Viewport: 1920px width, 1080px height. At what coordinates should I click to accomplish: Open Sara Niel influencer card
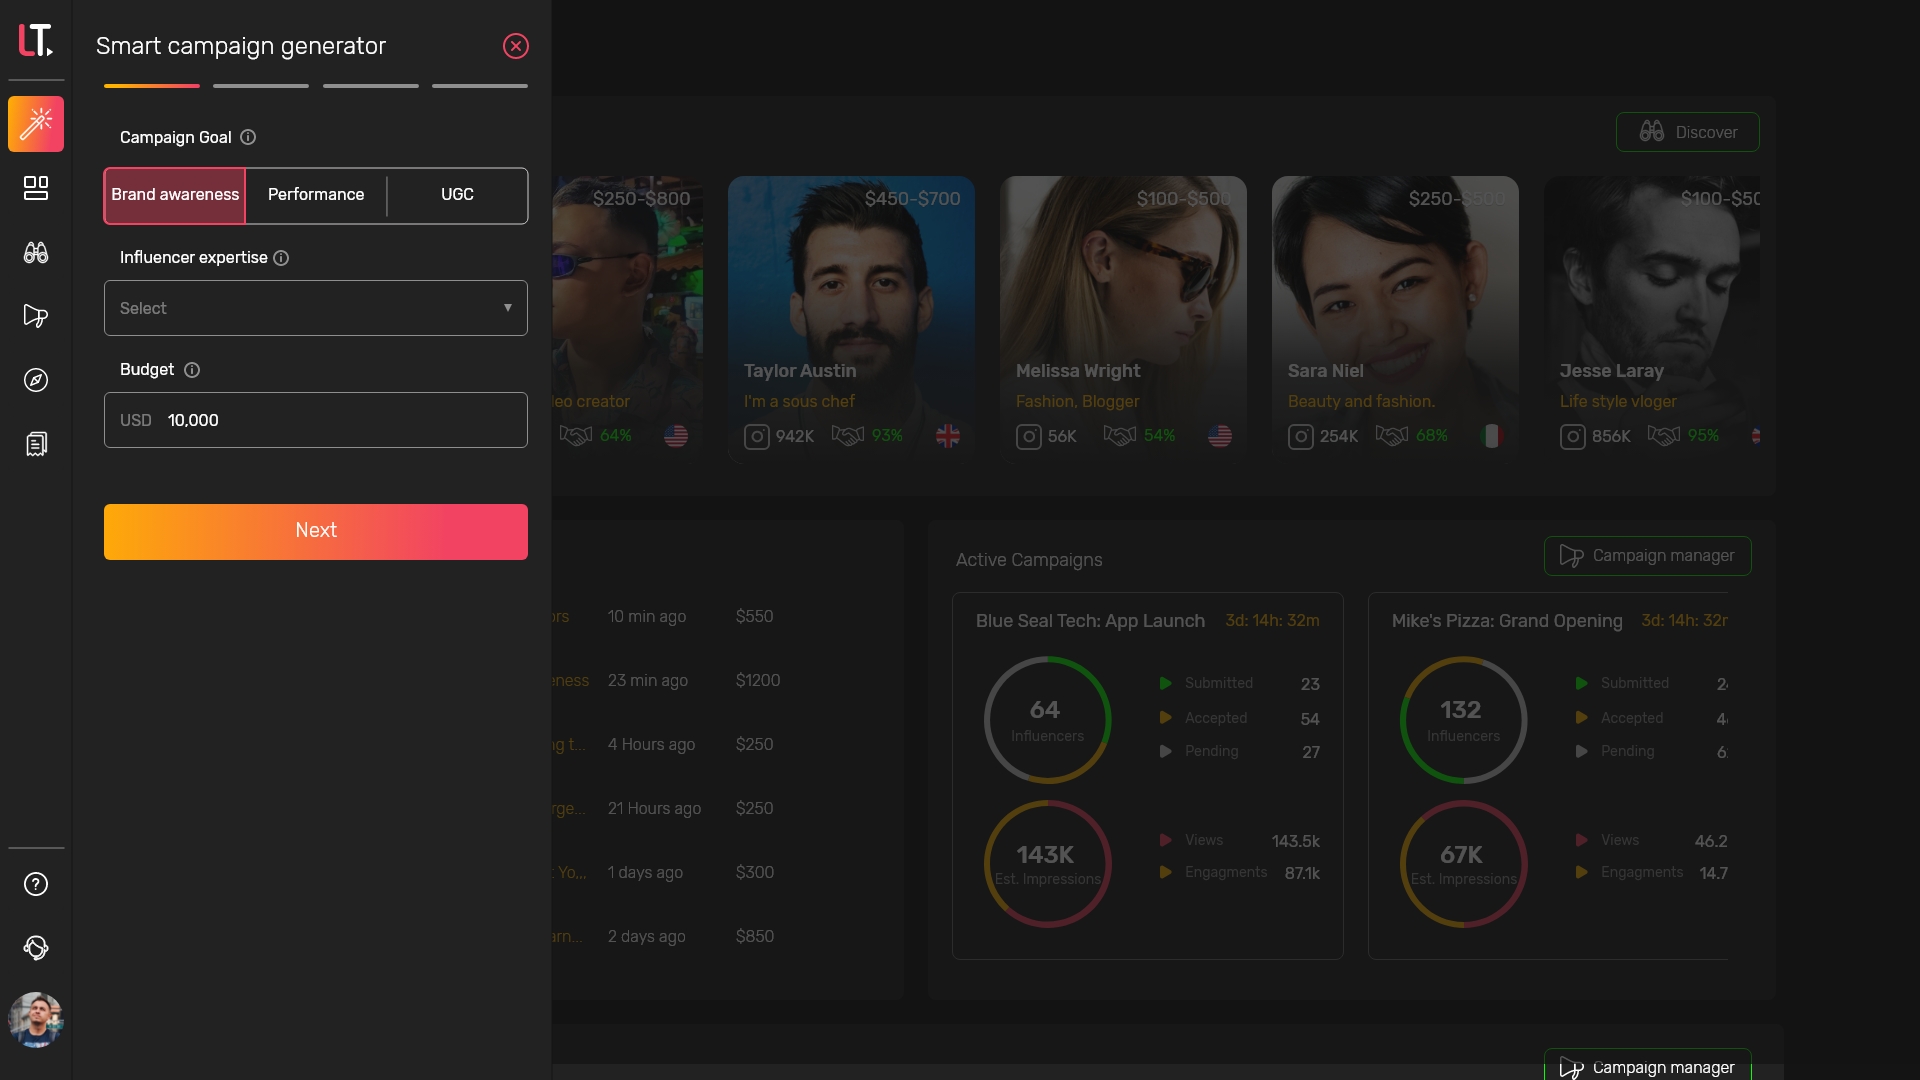[1395, 320]
